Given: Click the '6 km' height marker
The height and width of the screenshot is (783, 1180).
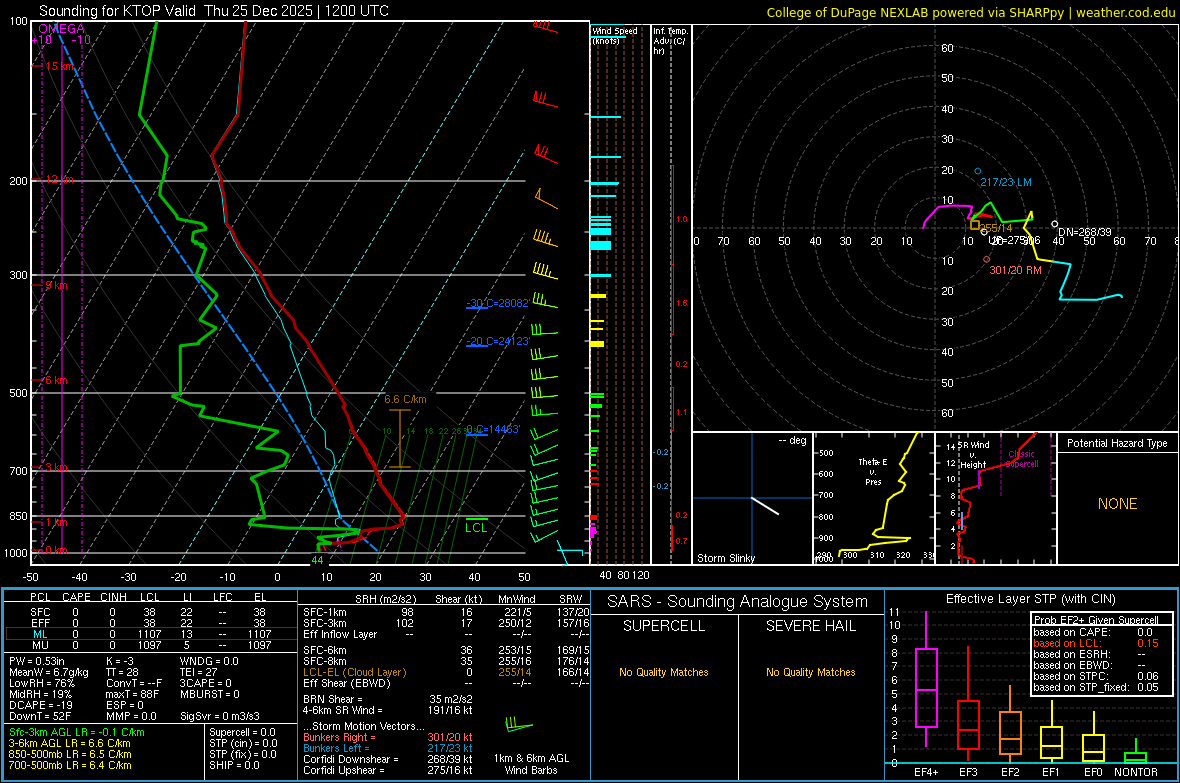Looking at the screenshot, I should [56, 380].
